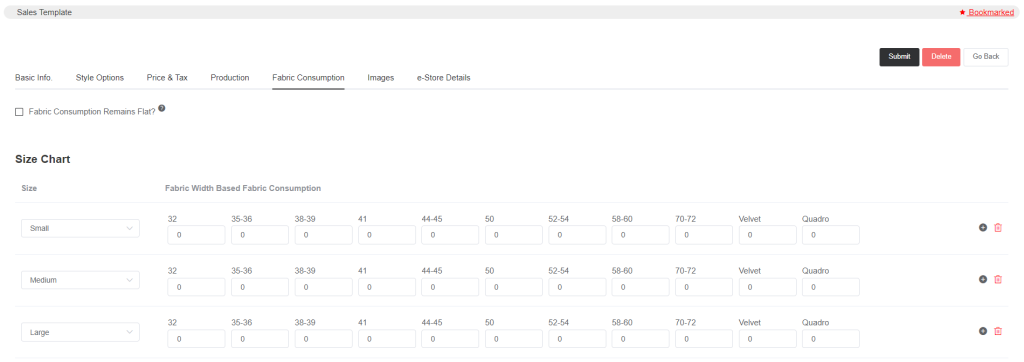Go to the e-Store Details tab
The height and width of the screenshot is (362, 1024).
coord(443,77)
